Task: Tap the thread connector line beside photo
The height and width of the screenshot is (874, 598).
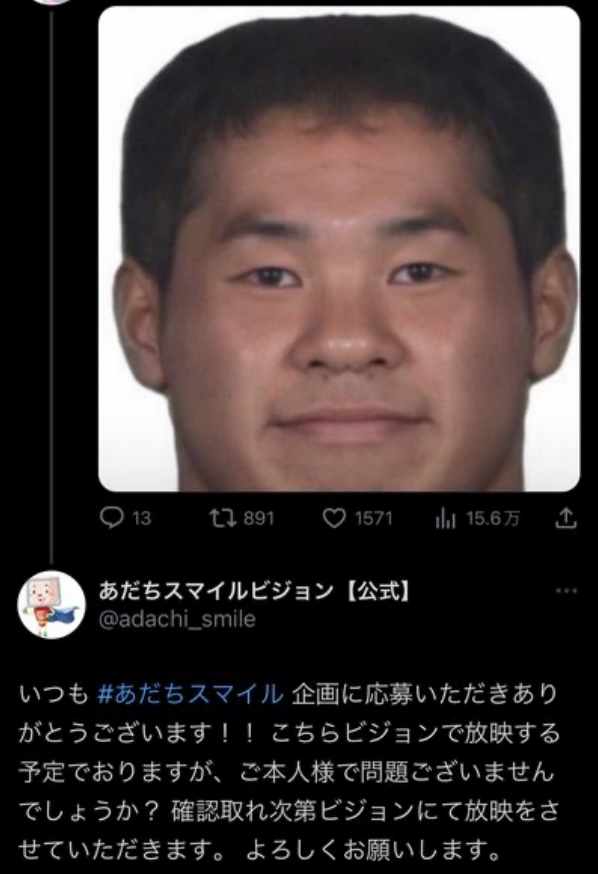Action: tap(52, 284)
